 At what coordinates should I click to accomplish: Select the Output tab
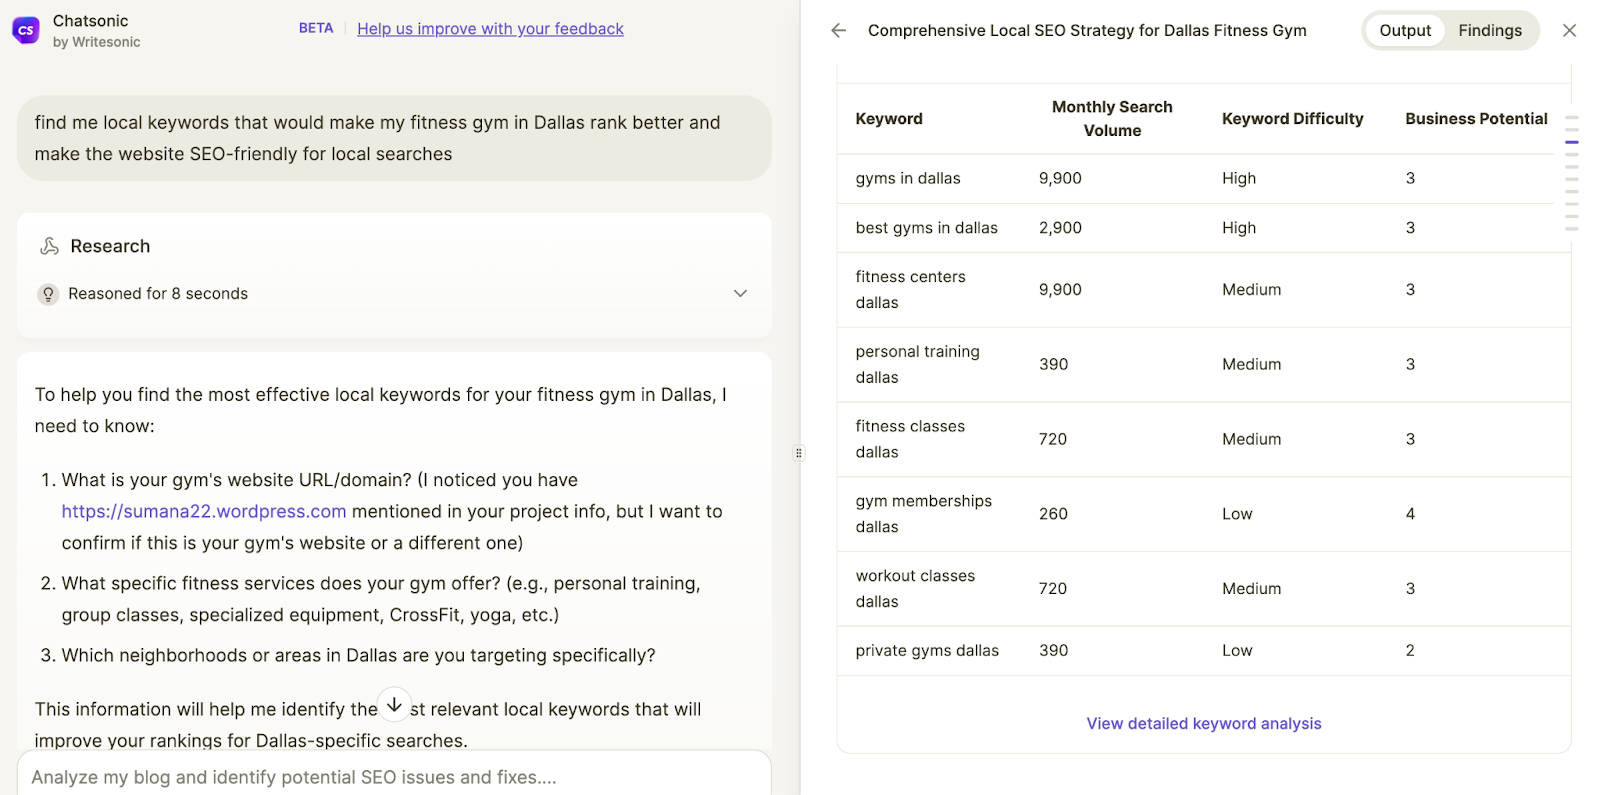tap(1405, 31)
